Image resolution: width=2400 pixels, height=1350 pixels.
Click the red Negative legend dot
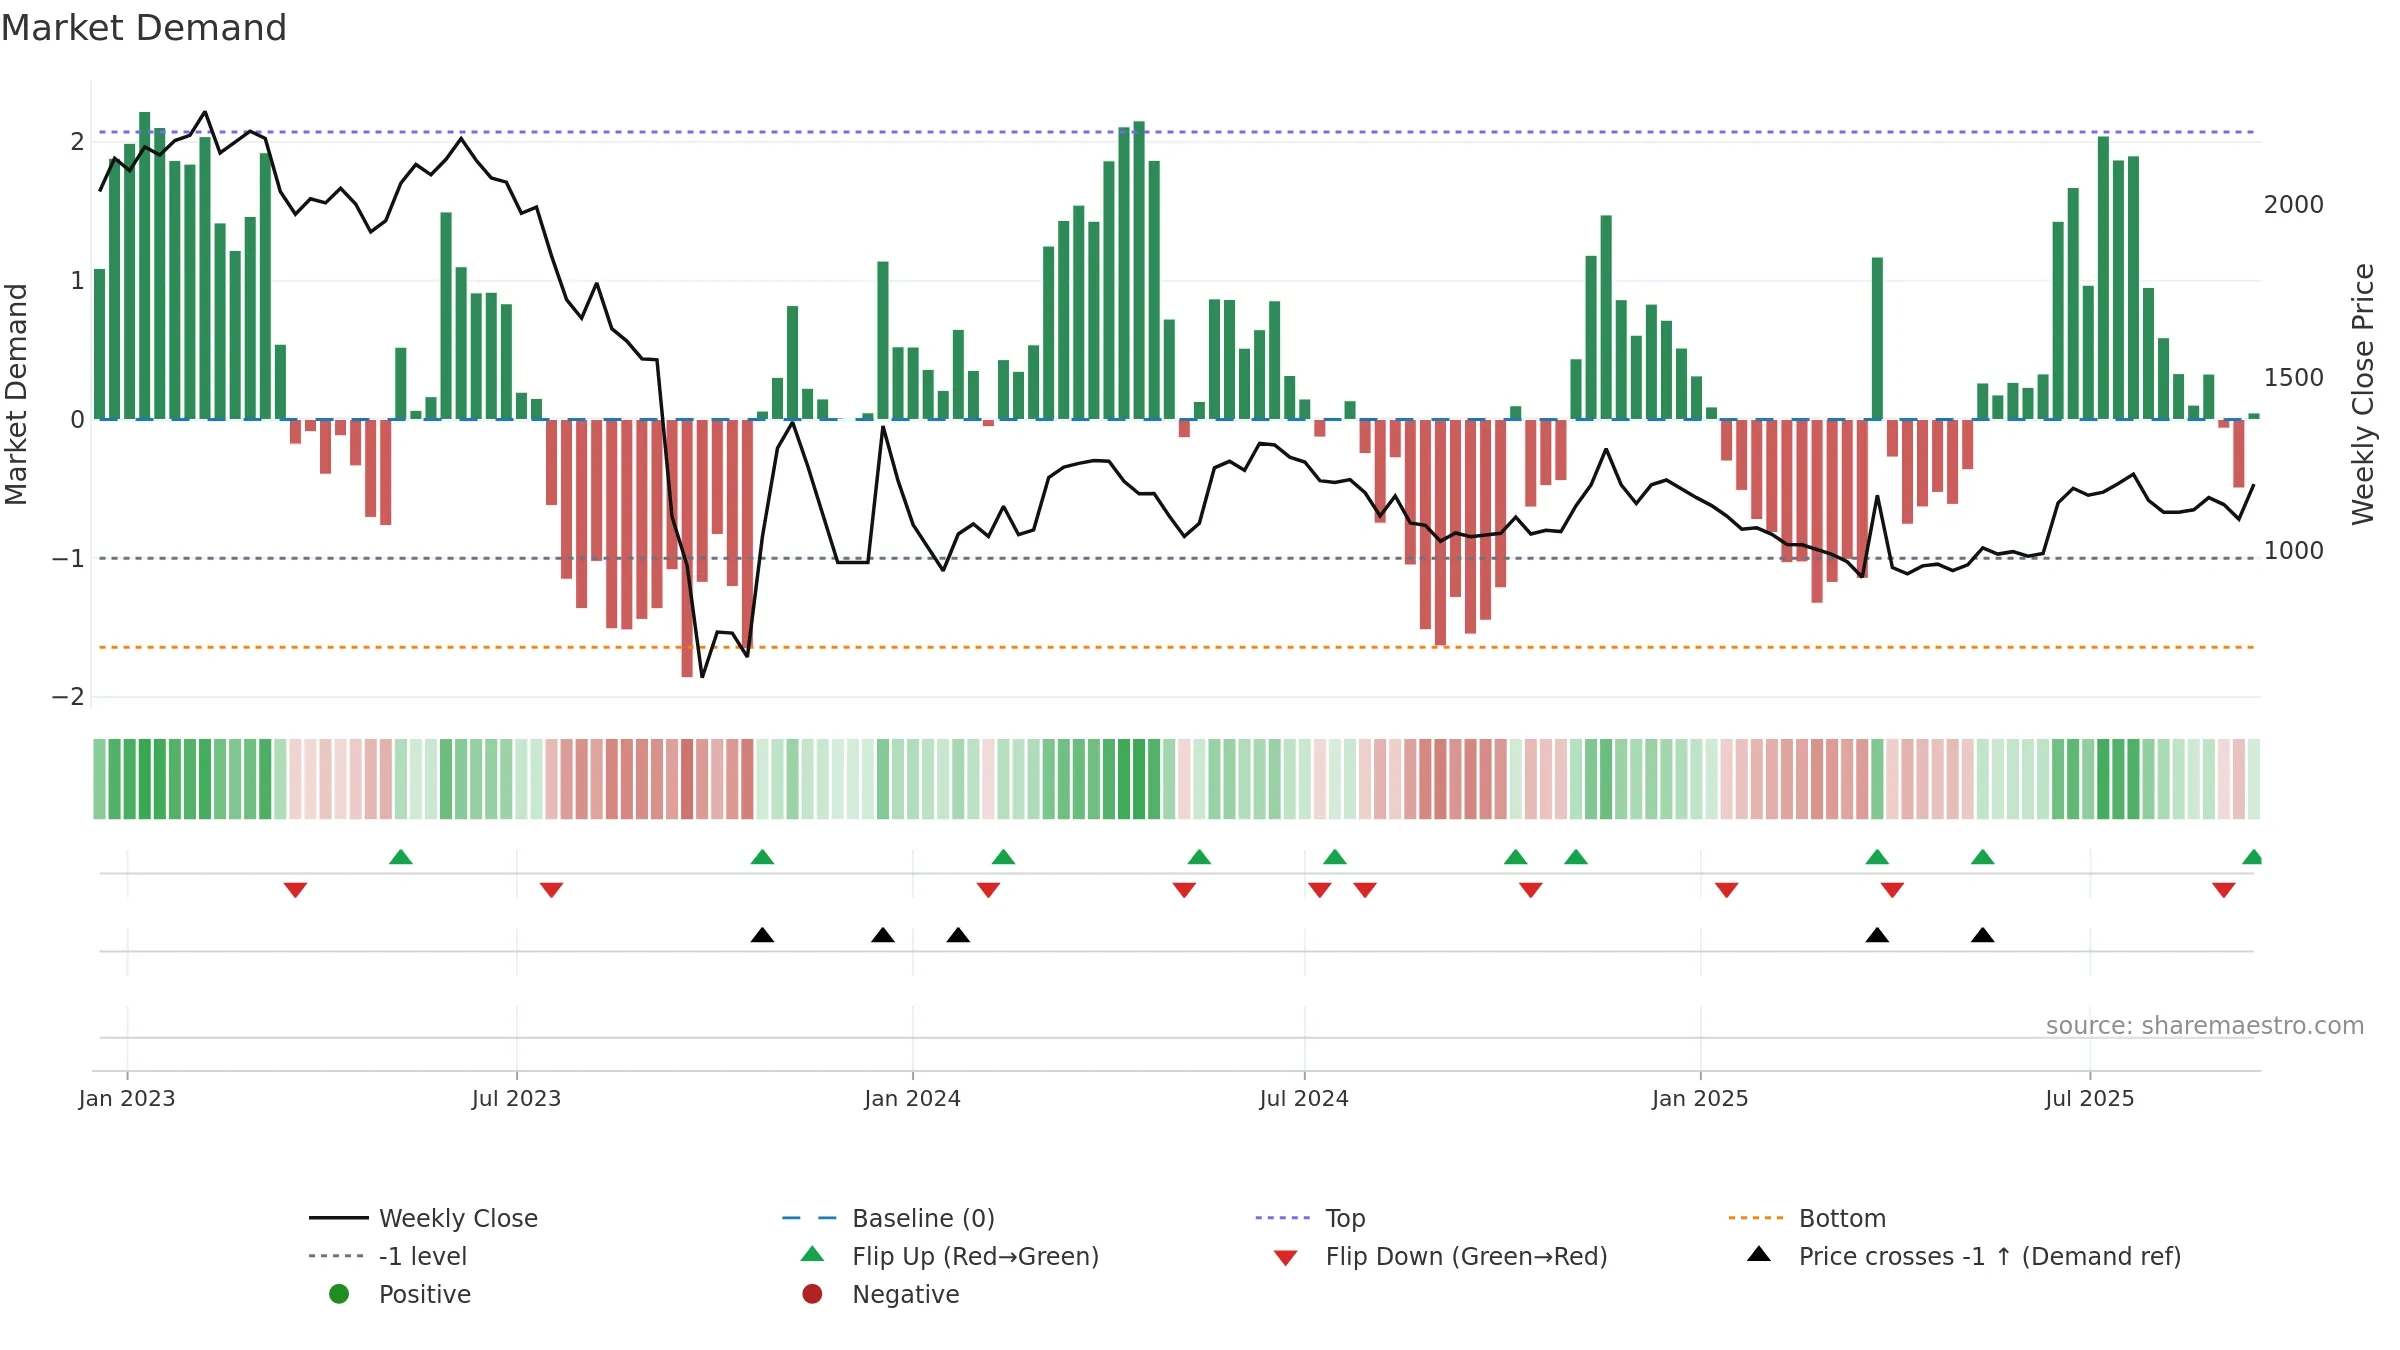(812, 1294)
